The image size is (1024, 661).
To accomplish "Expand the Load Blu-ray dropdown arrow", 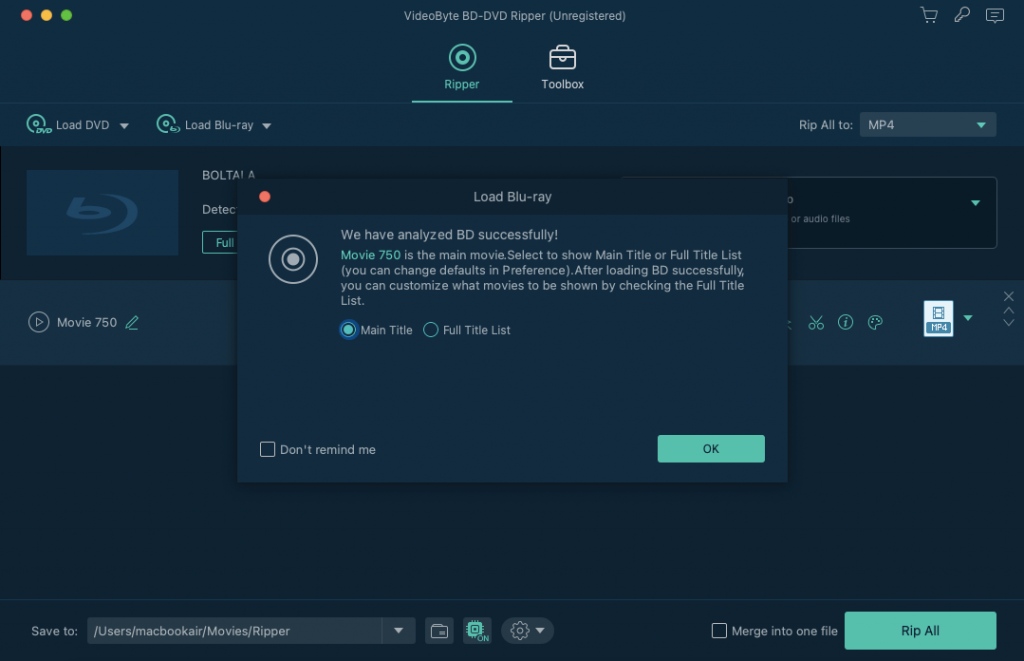I will tap(266, 125).
